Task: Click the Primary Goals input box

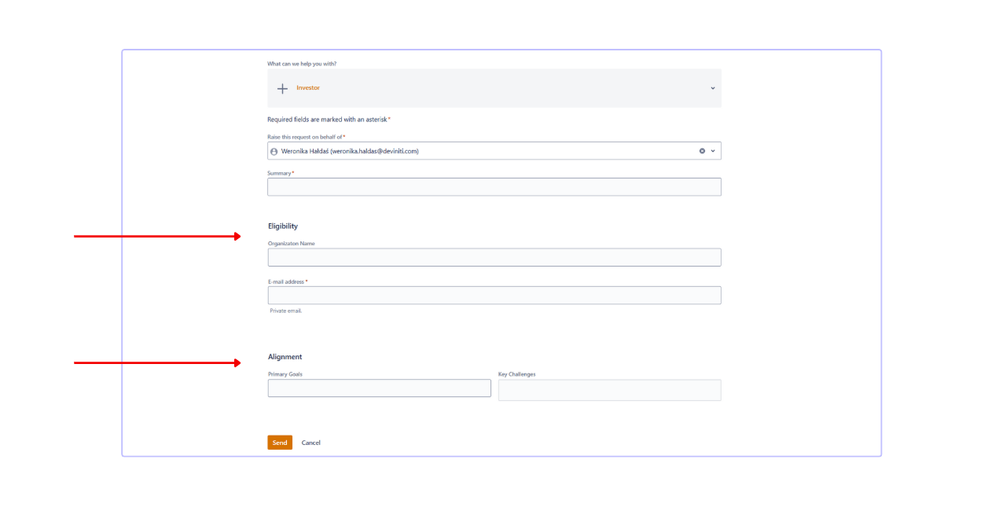Action: click(x=379, y=388)
